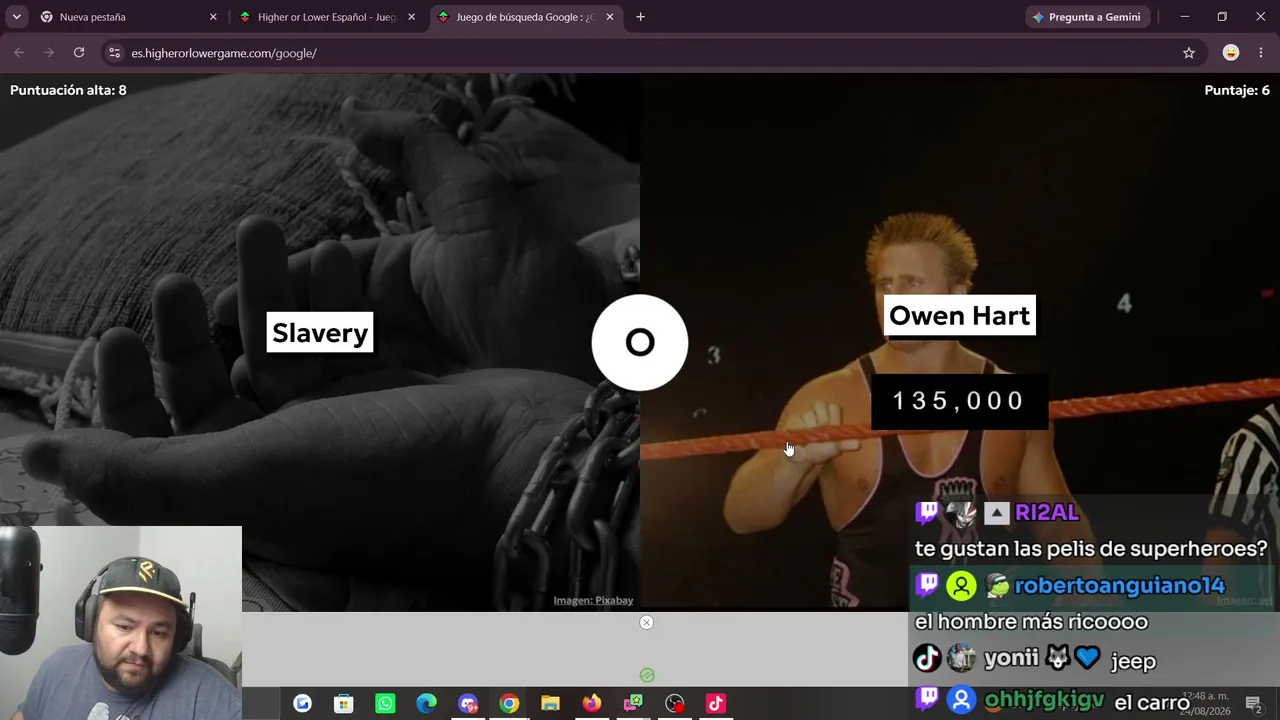This screenshot has width=1280, height=720.
Task: Open the tab search dropdown chevron
Action: click(16, 17)
